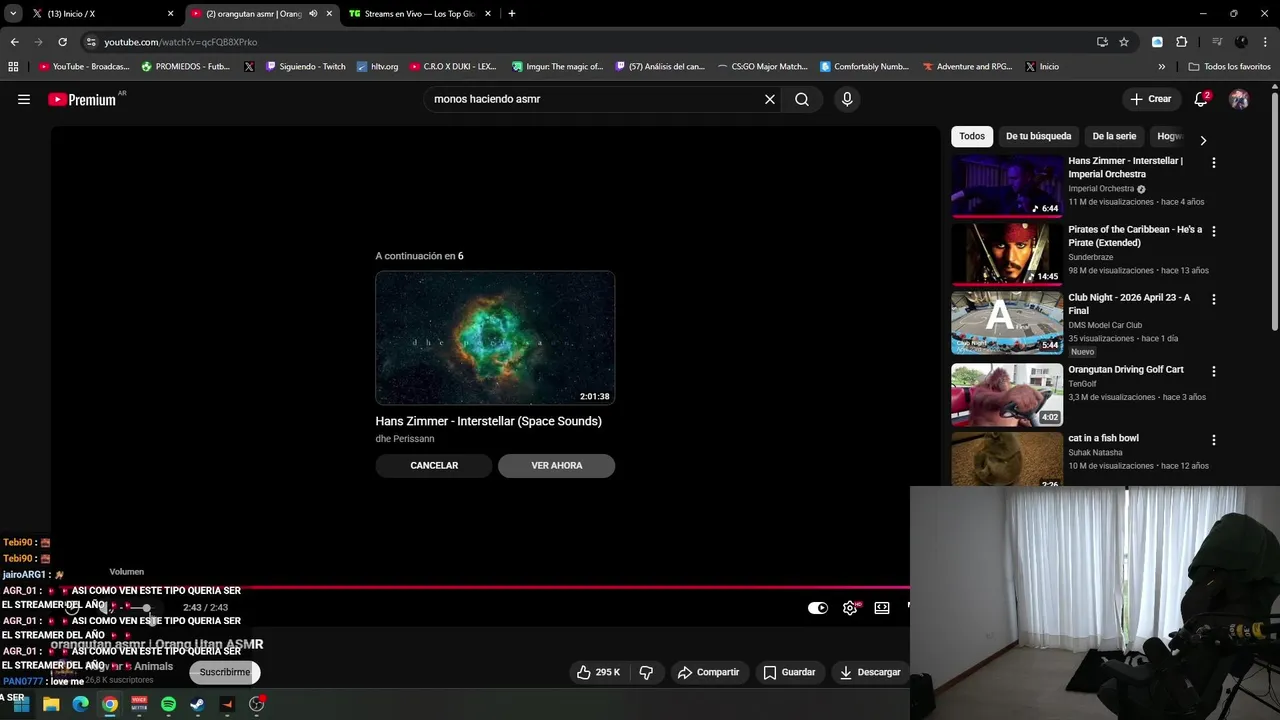The width and height of the screenshot is (1280, 720).
Task: Open File Explorer from the taskbar
Action: pos(51,704)
